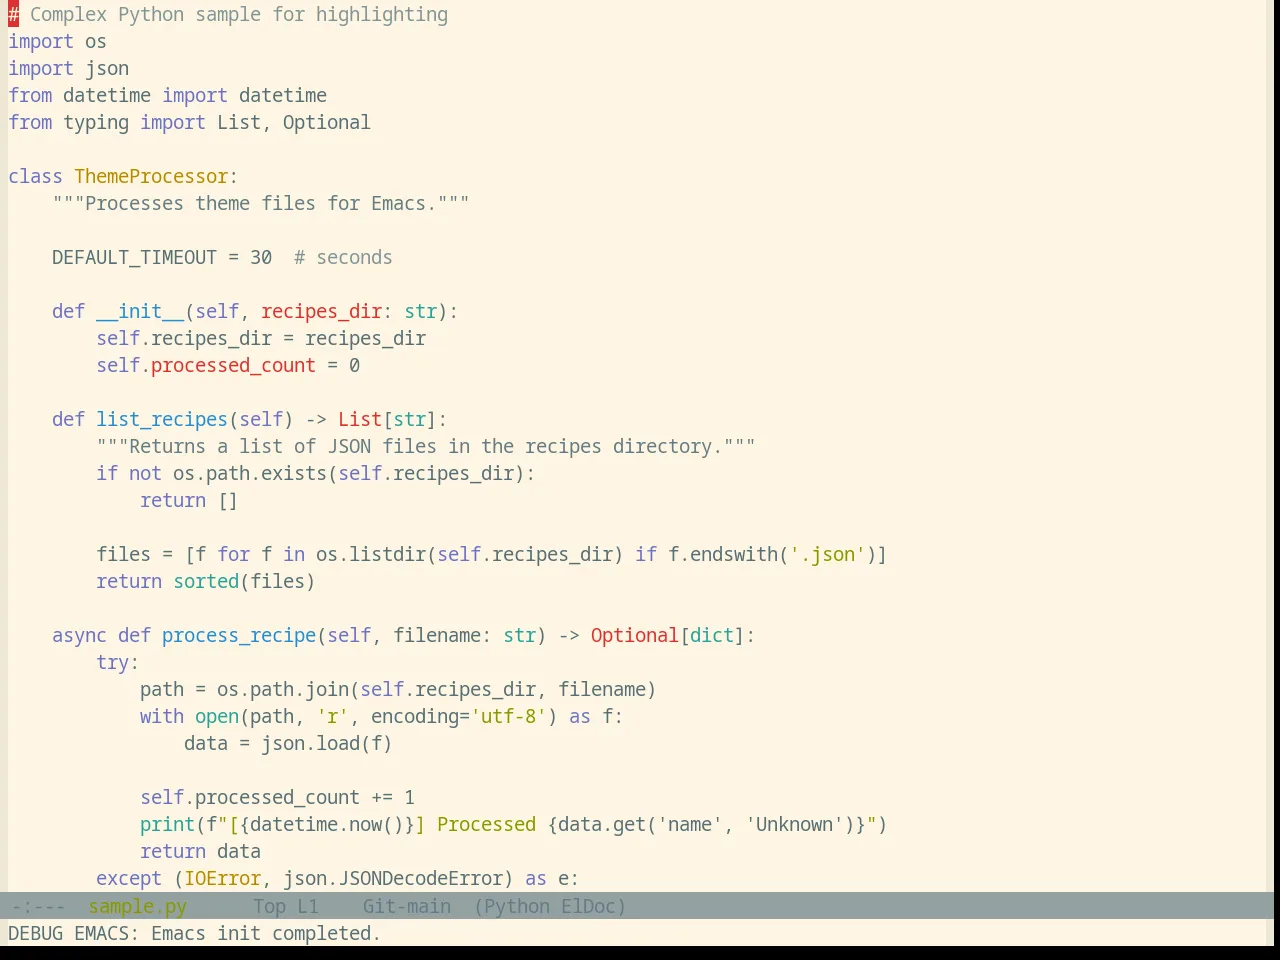1280x960 pixels.
Task: Click the process_recipe function name
Action: pyautogui.click(x=239, y=635)
